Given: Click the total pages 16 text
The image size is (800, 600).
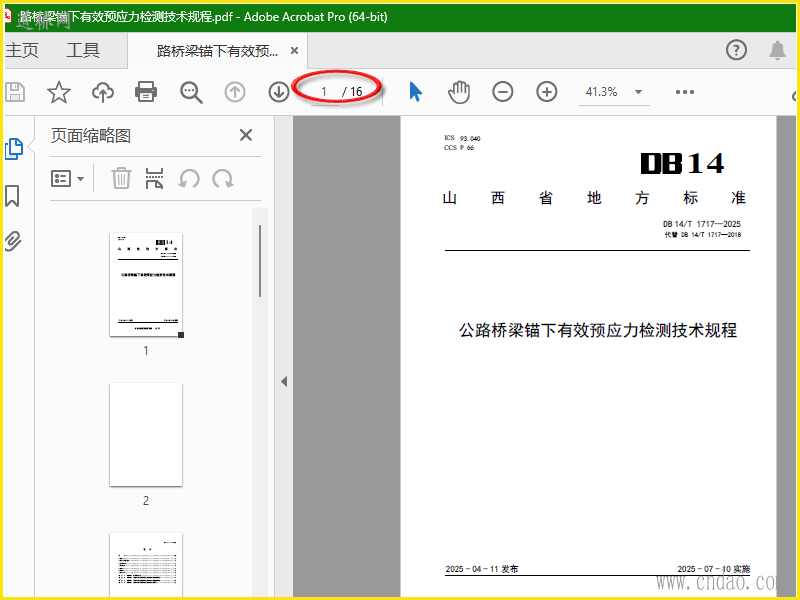Looking at the screenshot, I should point(356,92).
